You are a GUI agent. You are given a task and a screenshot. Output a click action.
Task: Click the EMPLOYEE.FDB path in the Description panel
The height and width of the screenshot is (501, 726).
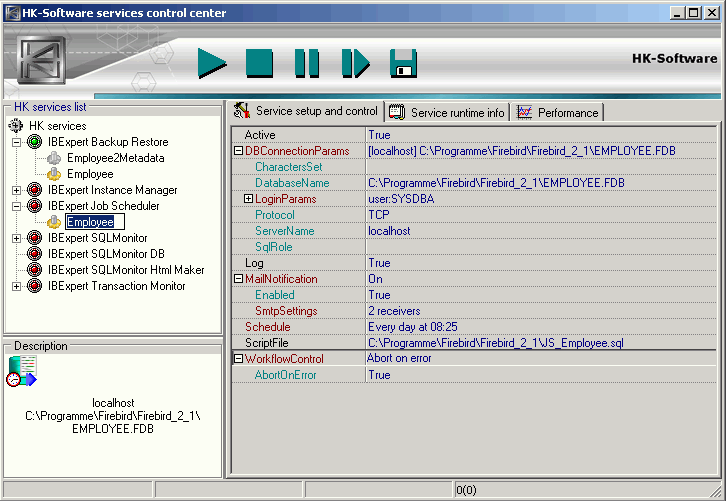tap(113, 422)
